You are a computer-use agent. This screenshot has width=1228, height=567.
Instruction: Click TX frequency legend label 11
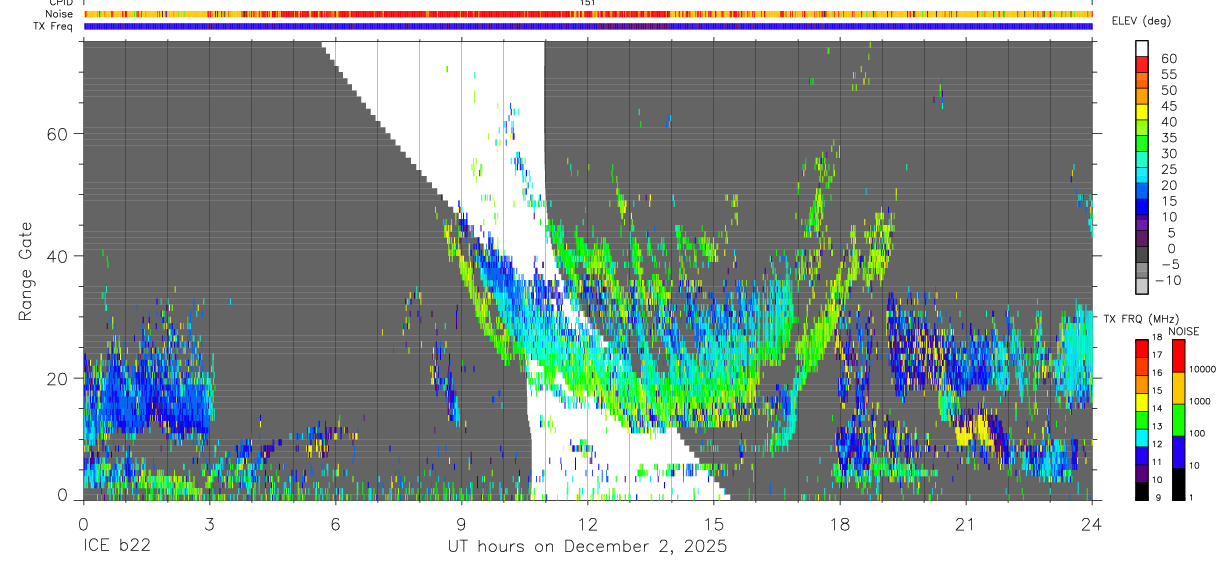pyautogui.click(x=1155, y=462)
